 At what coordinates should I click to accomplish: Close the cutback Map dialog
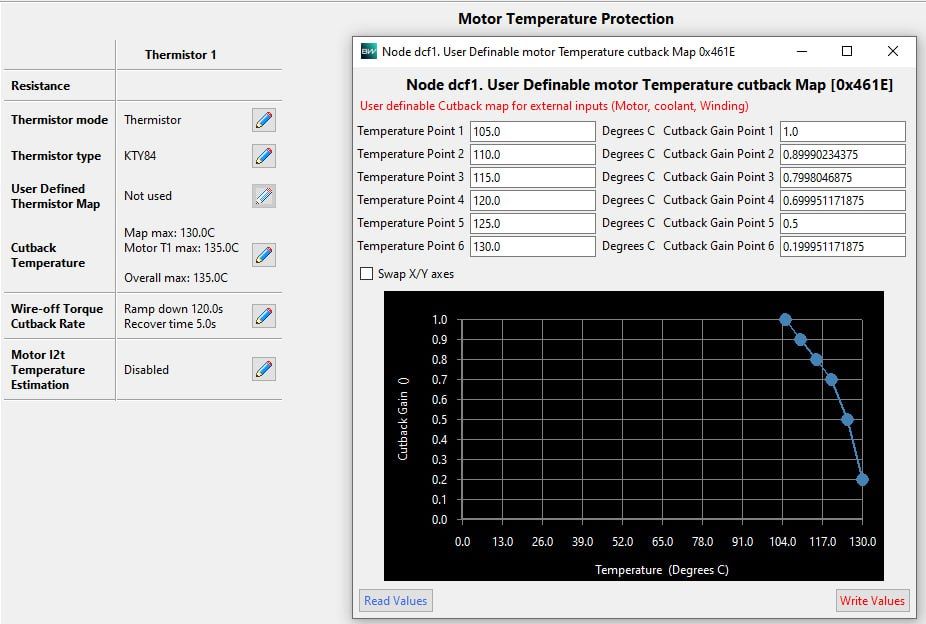click(893, 51)
